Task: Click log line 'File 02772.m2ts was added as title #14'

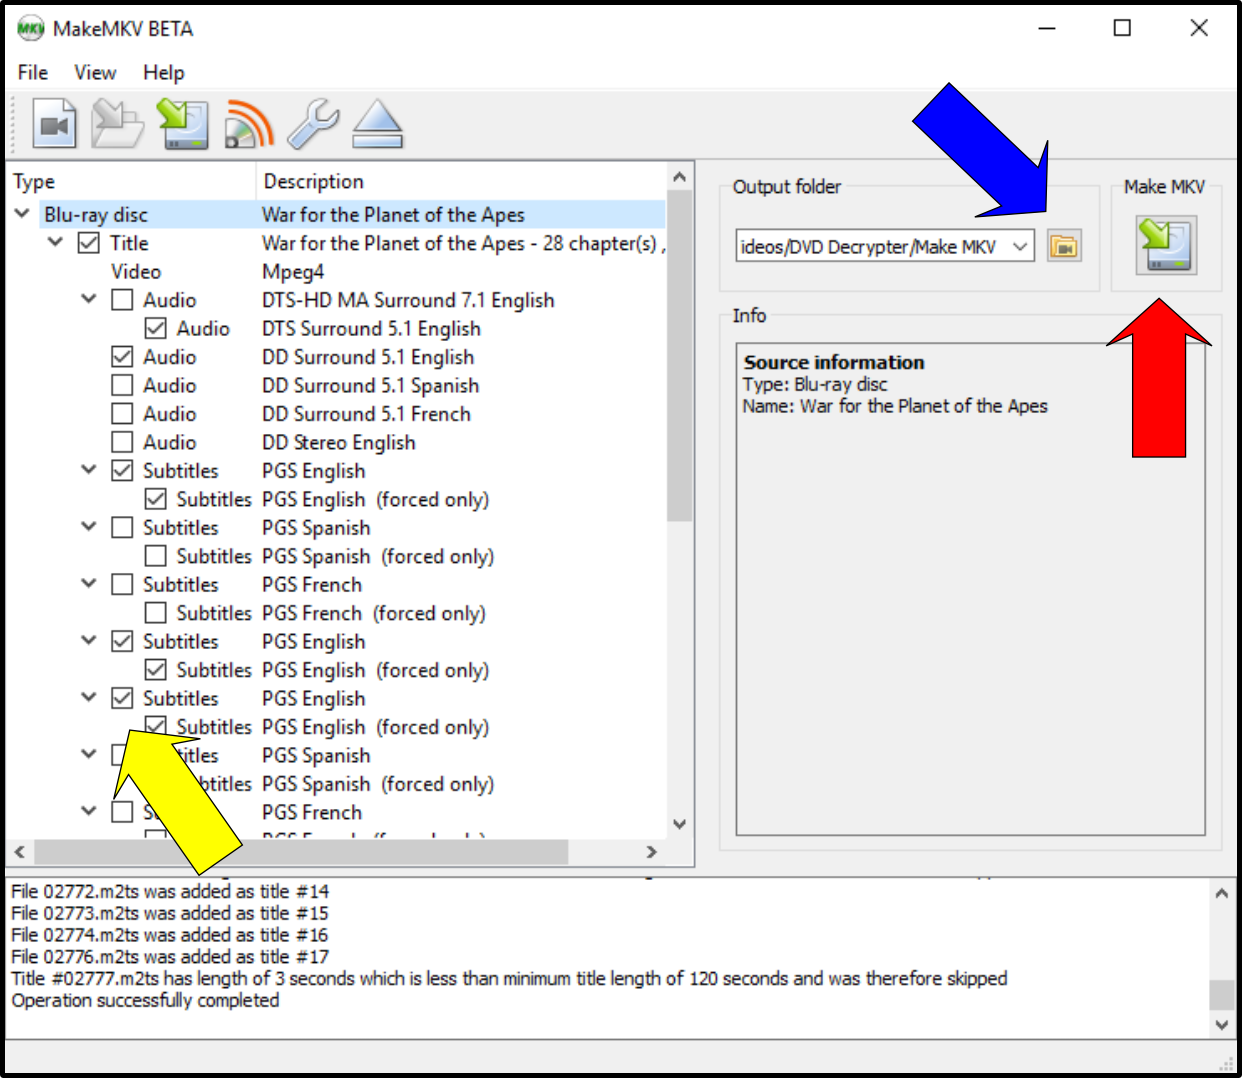Action: click(x=170, y=891)
